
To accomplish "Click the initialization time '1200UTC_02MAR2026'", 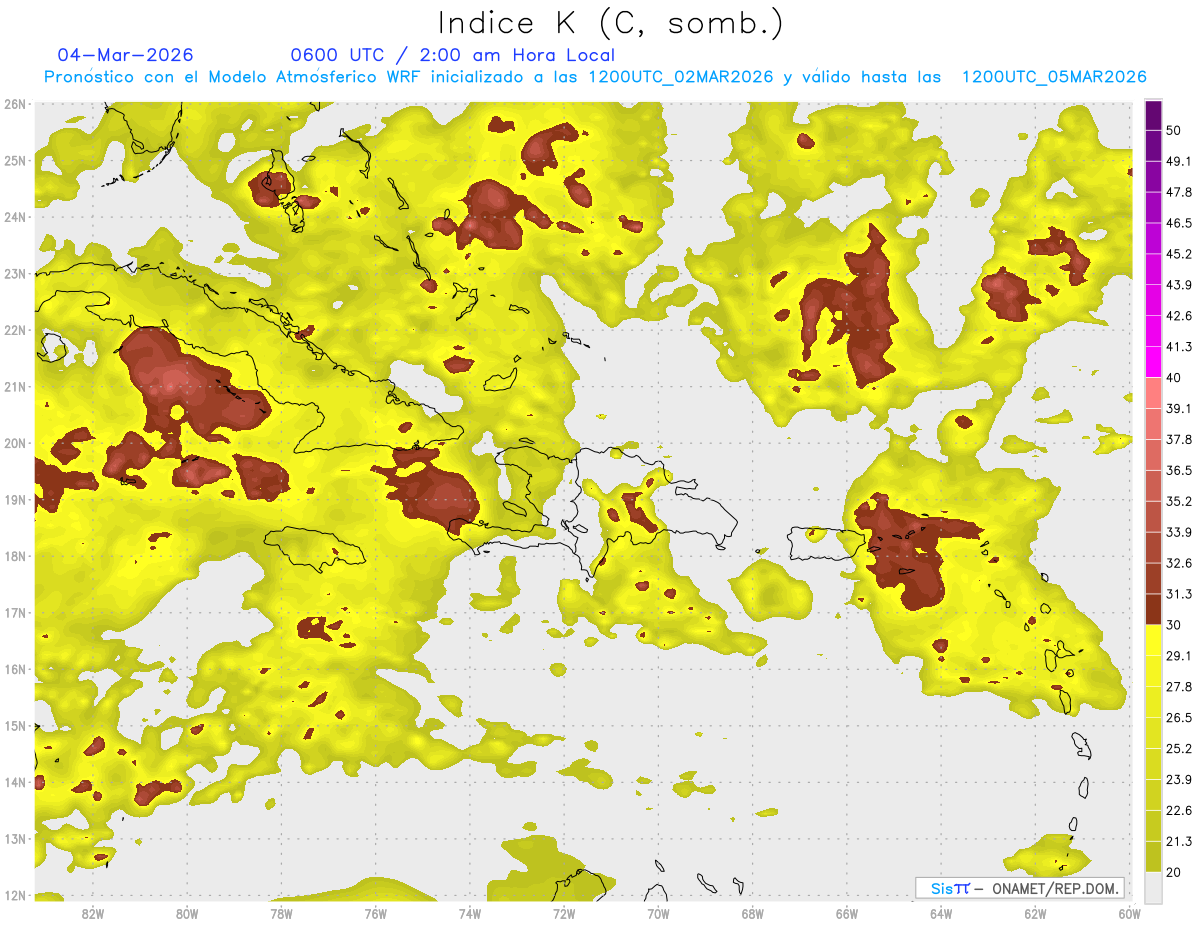I will [680, 77].
